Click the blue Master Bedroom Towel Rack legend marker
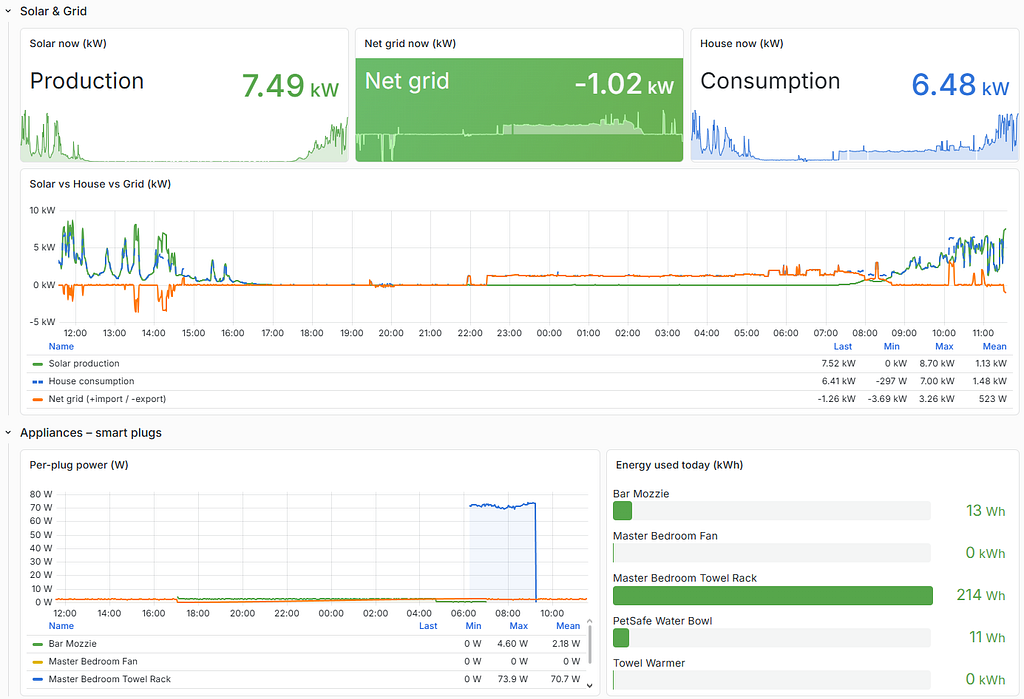This screenshot has width=1024, height=699. (38, 679)
